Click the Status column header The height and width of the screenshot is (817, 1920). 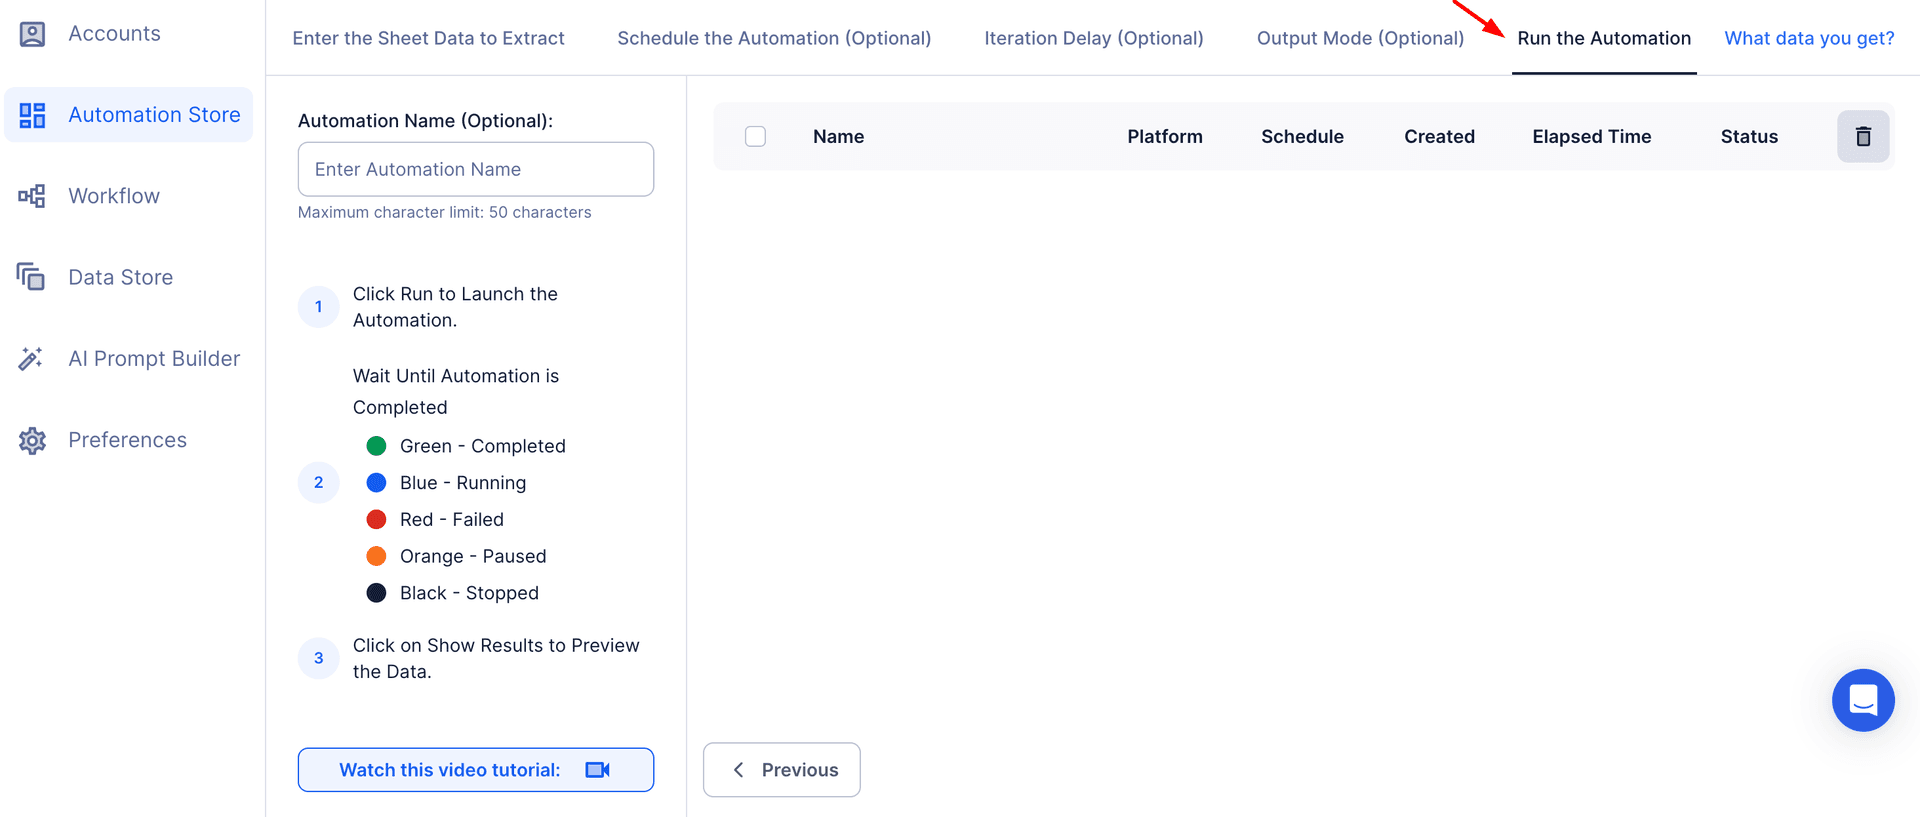tap(1748, 137)
